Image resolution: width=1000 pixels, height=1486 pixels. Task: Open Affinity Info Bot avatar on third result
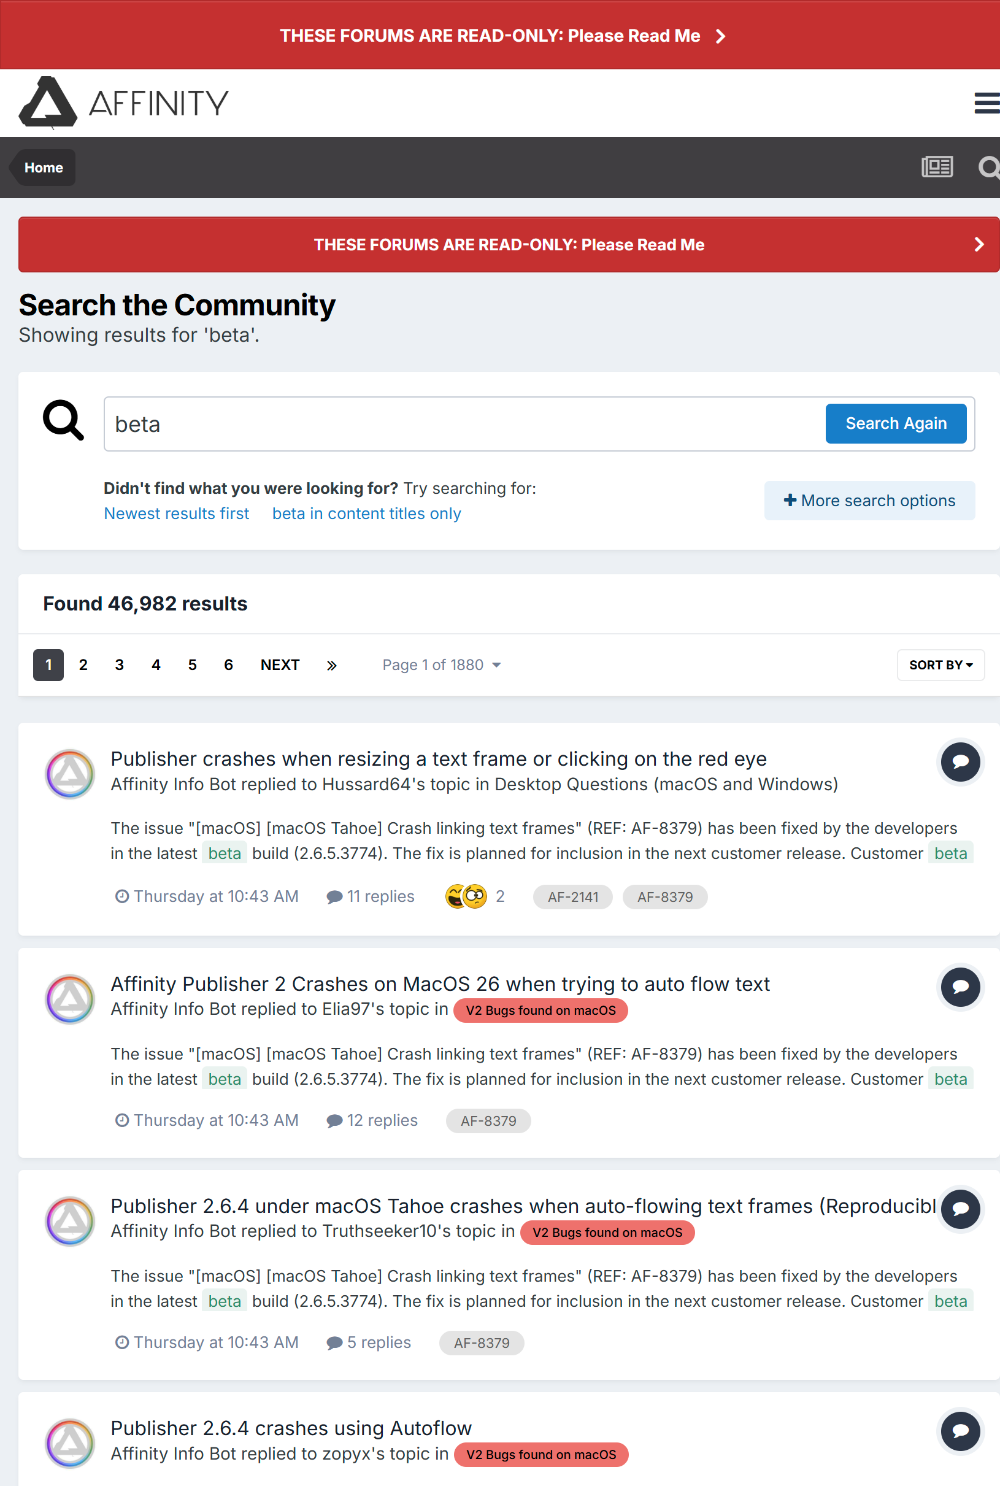point(70,1221)
